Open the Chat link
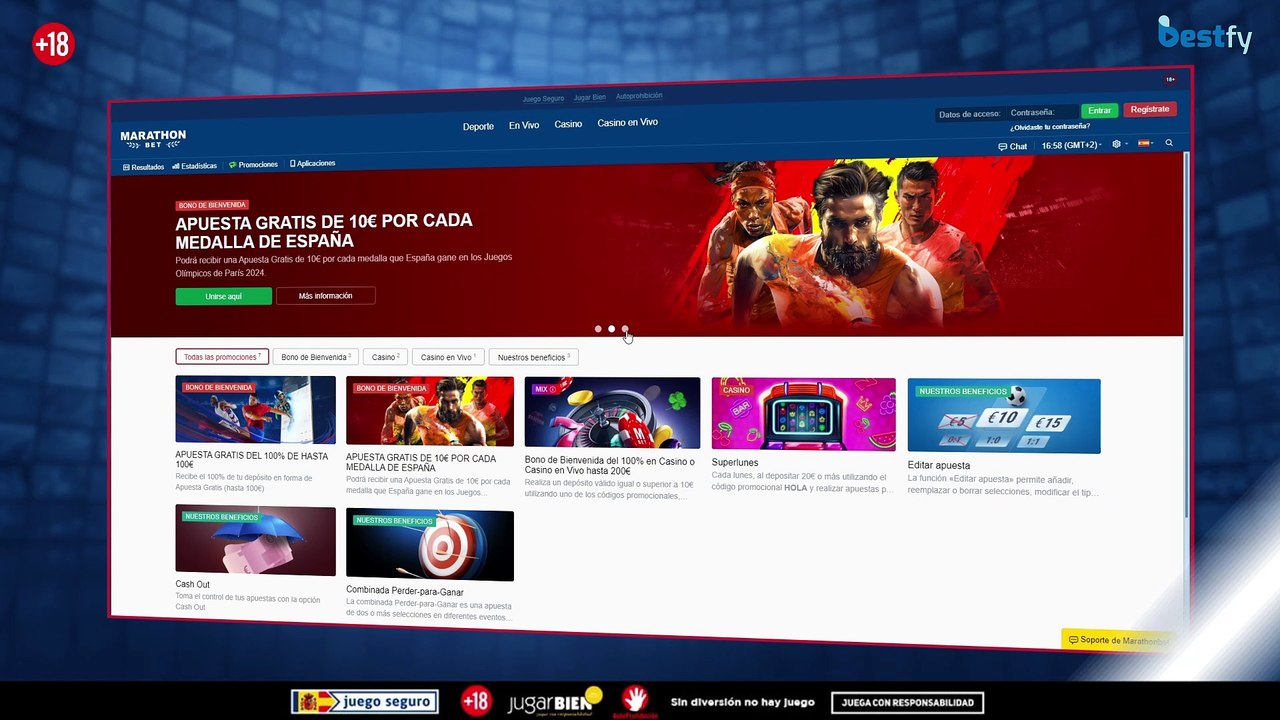The height and width of the screenshot is (720, 1280). coord(1013,146)
